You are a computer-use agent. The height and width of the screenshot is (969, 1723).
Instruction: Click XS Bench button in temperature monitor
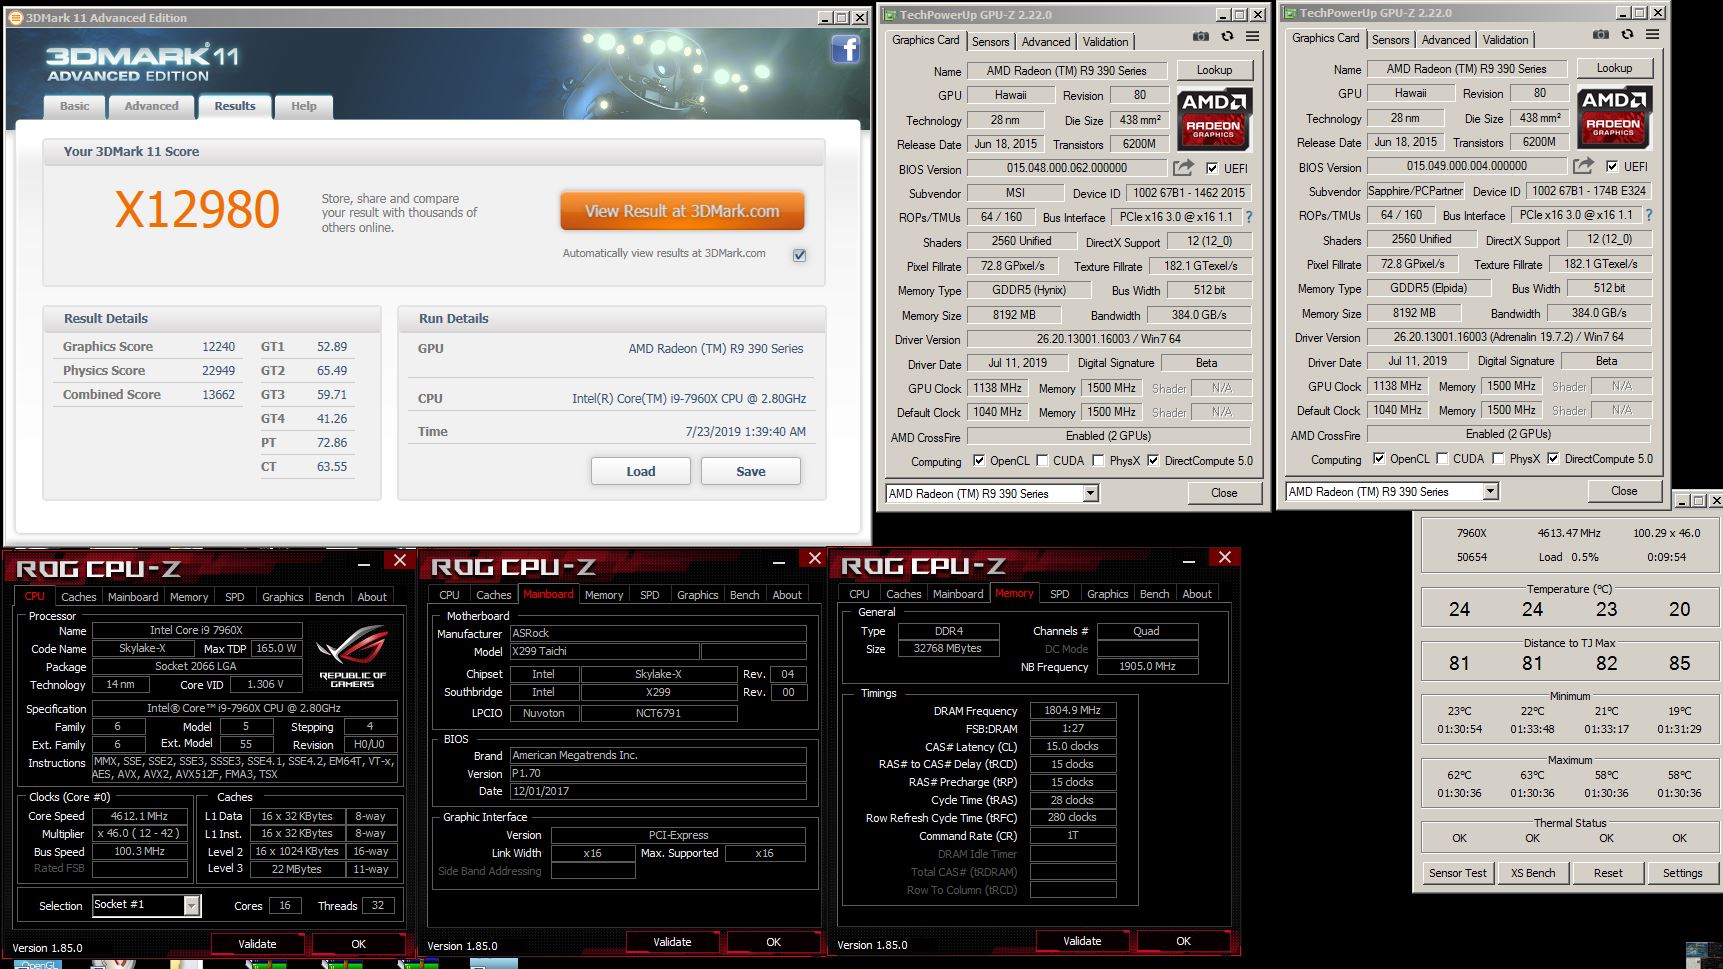coord(1533,873)
